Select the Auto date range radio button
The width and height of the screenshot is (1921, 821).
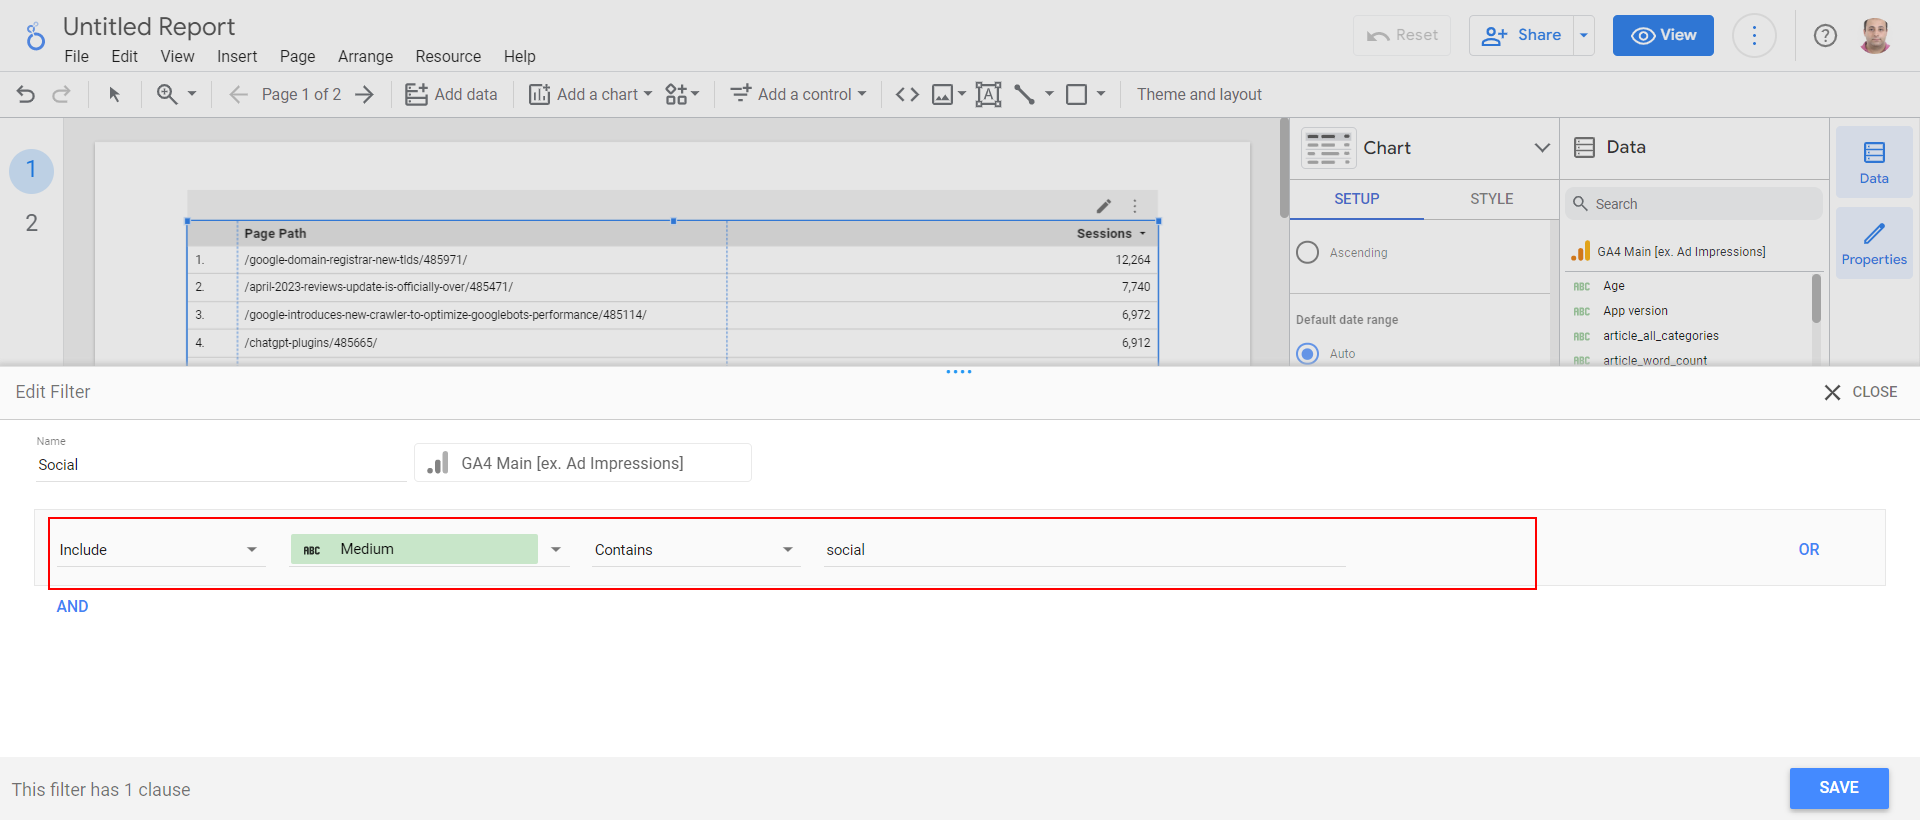1307,354
